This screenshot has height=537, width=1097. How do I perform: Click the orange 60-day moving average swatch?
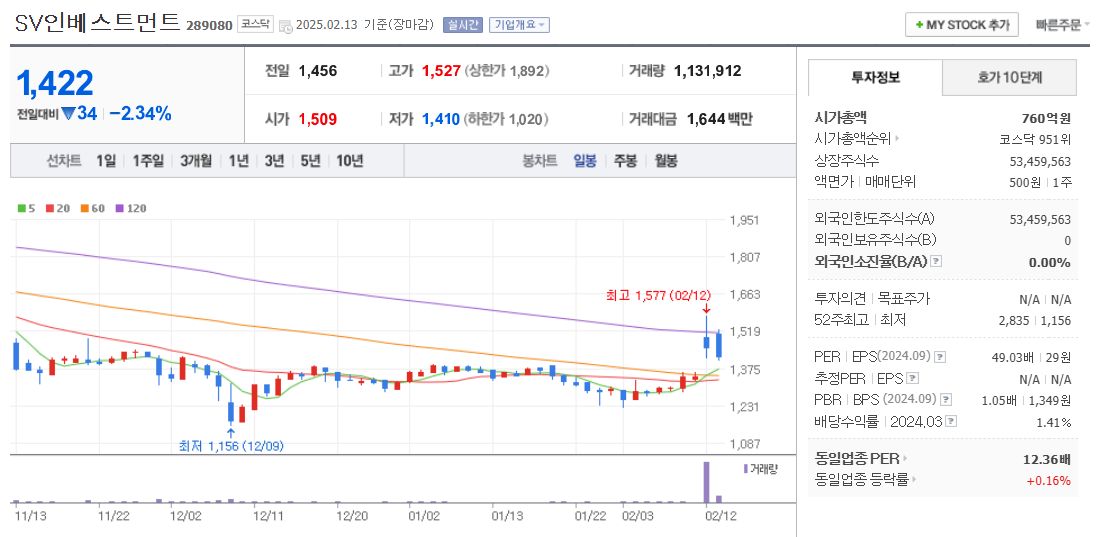coord(83,208)
